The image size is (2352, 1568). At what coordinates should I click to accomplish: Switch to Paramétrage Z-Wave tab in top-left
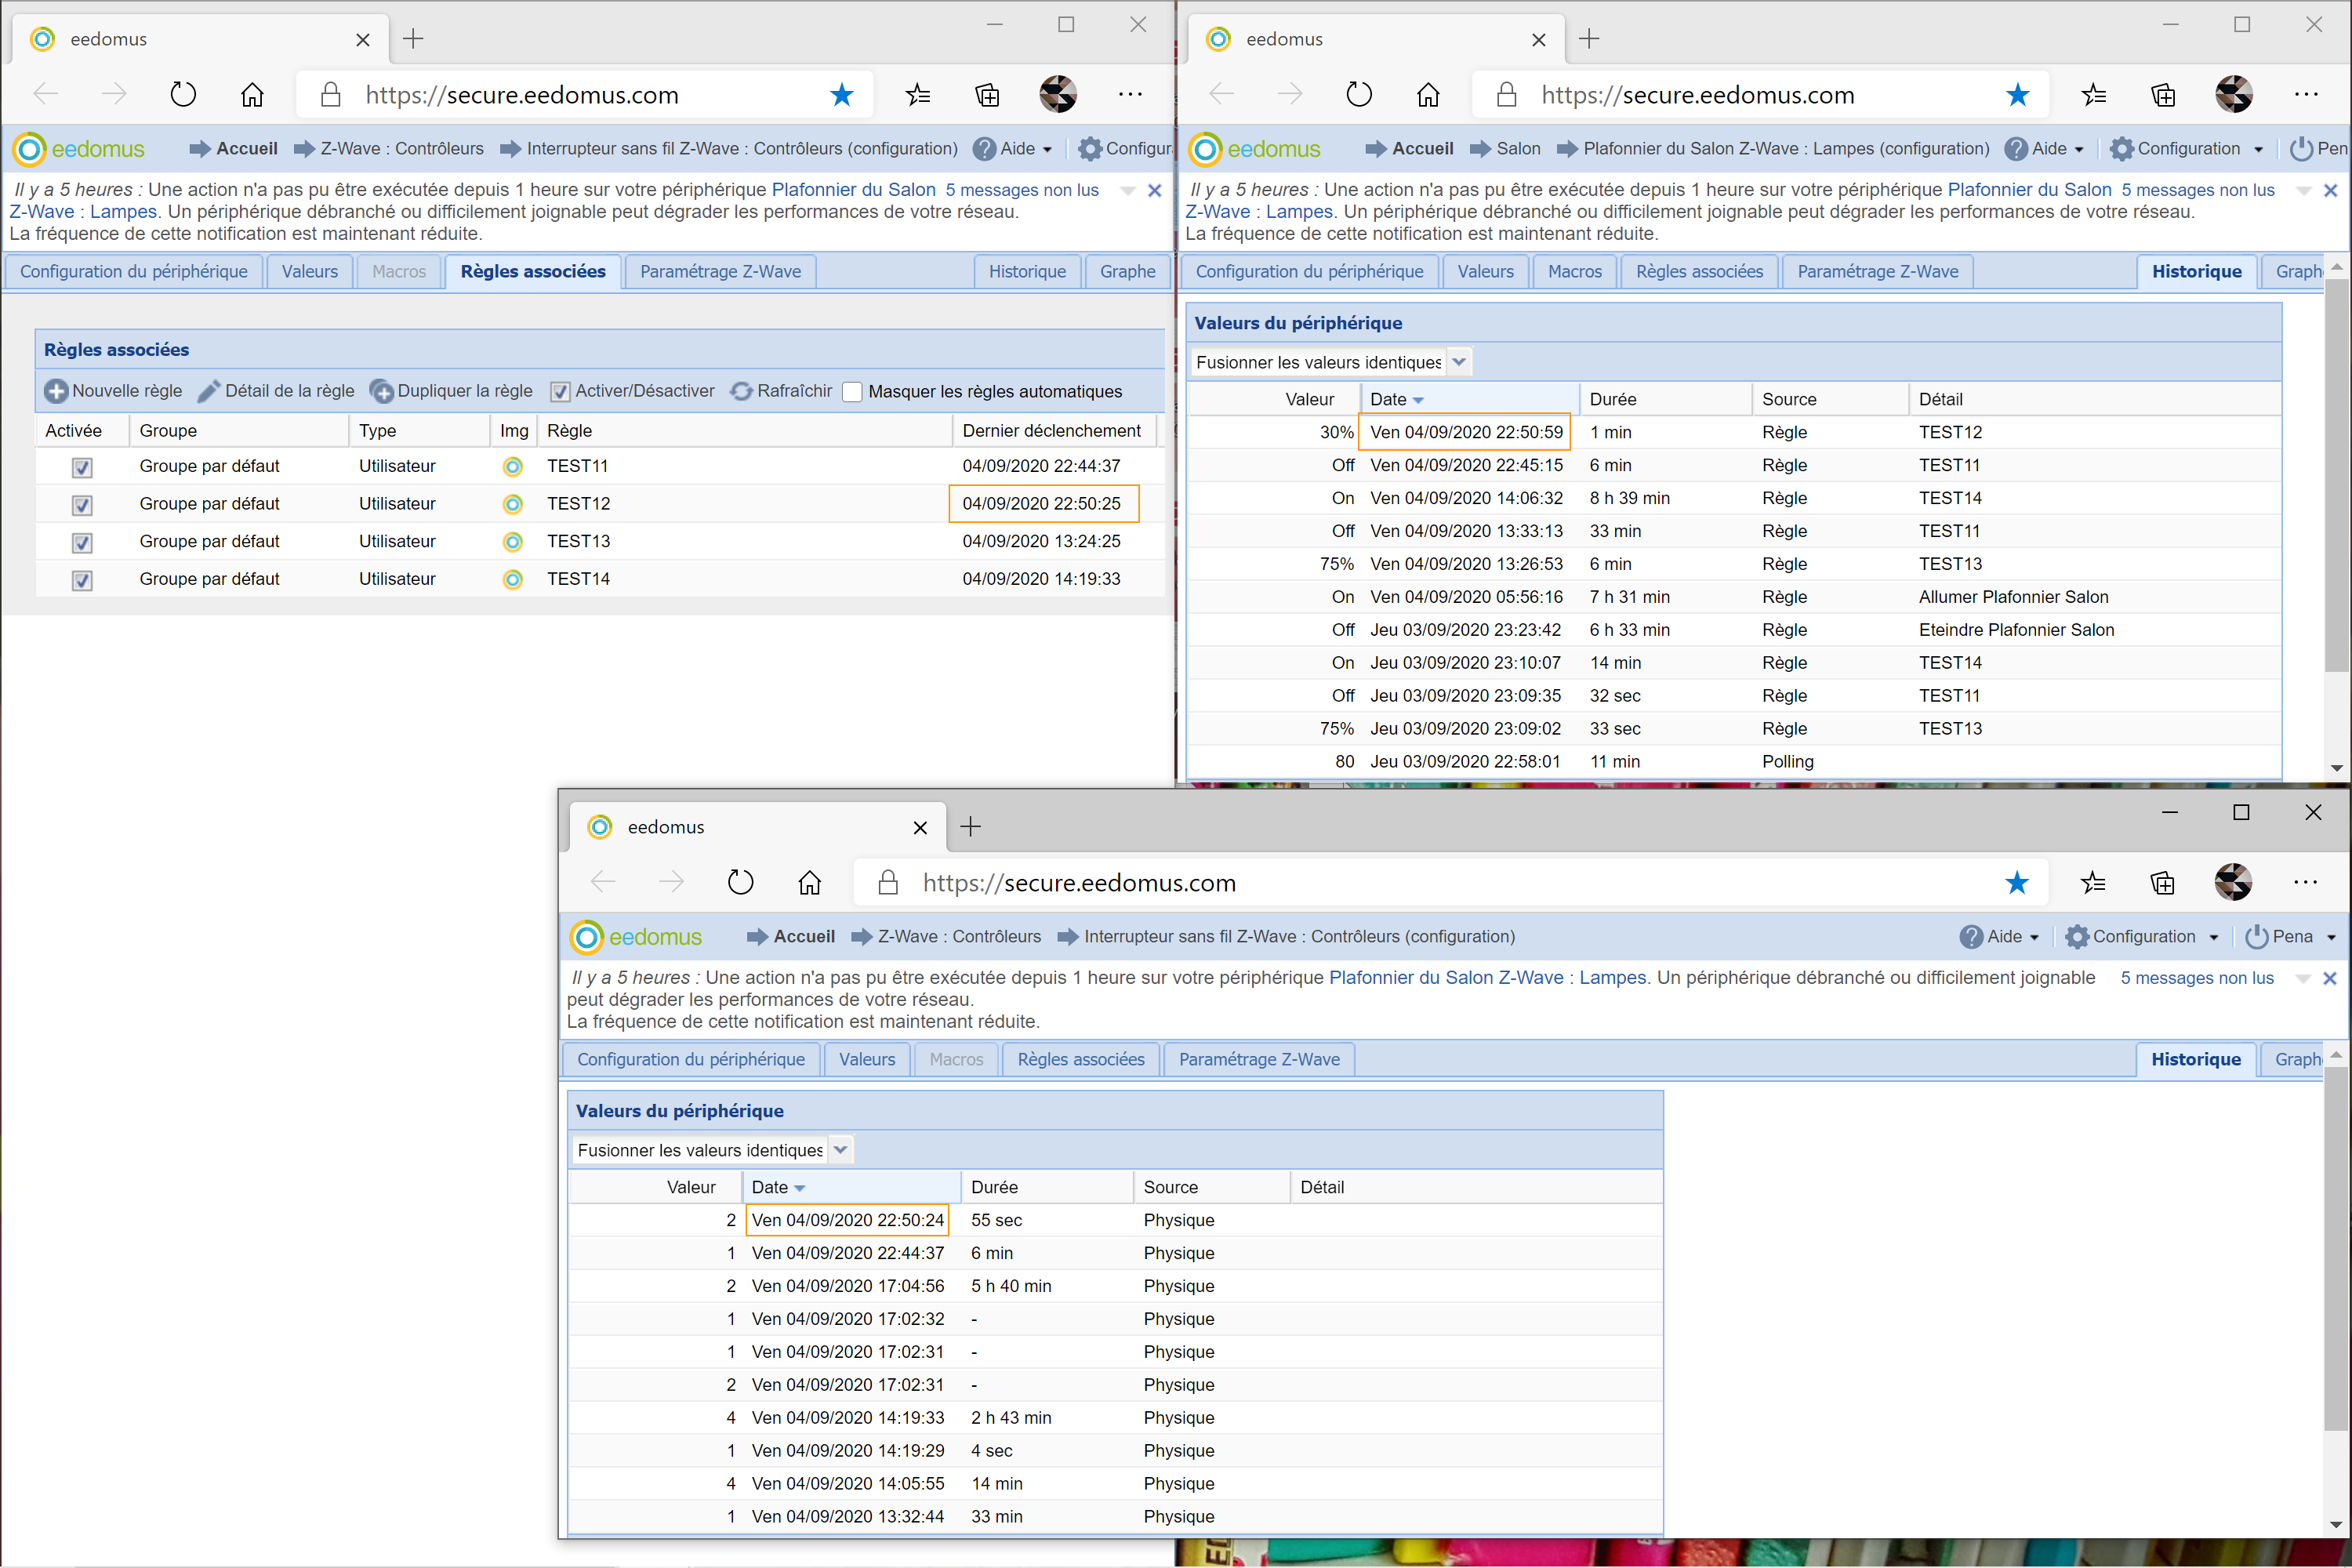tap(720, 272)
